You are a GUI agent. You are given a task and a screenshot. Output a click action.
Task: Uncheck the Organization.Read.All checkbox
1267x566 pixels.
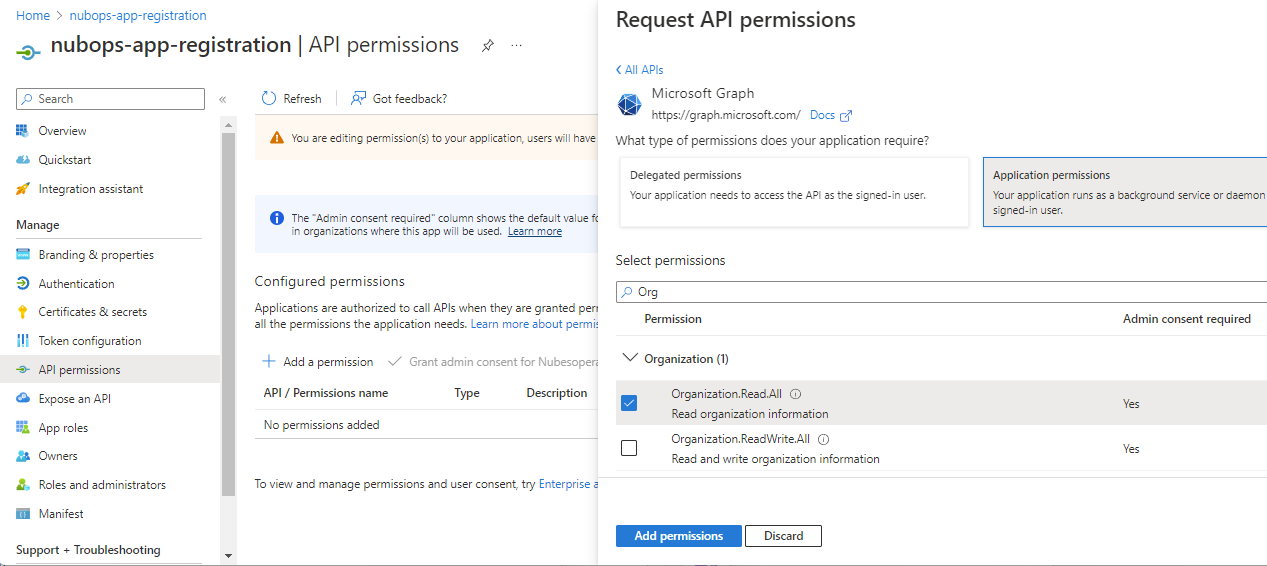[629, 403]
